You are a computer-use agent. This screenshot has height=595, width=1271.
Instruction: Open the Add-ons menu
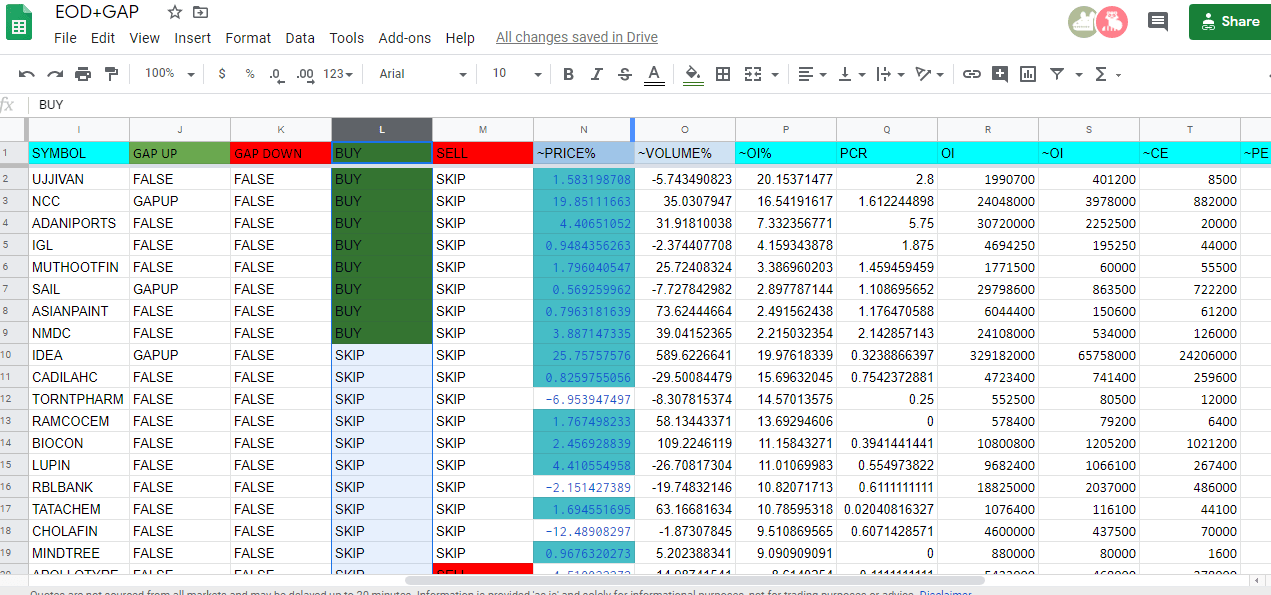[x=405, y=38]
